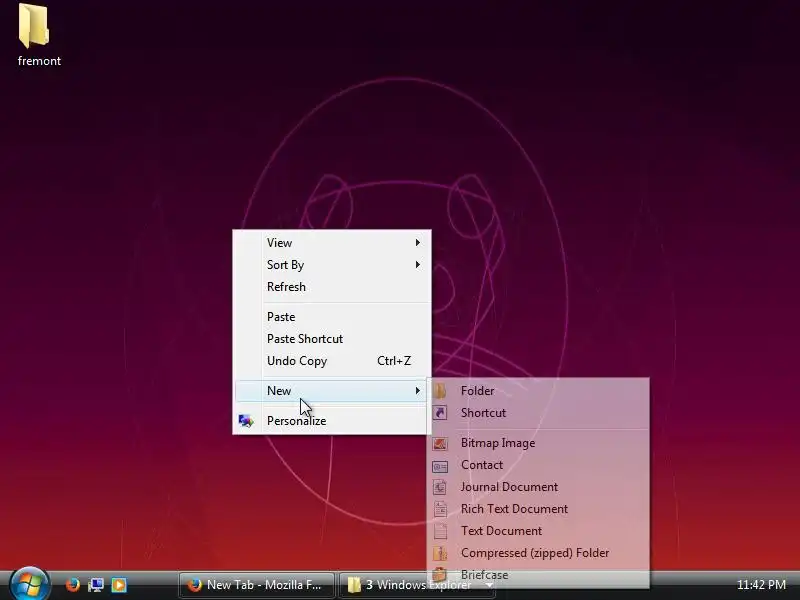
Task: Select the highlighted New menu item
Action: pos(331,391)
